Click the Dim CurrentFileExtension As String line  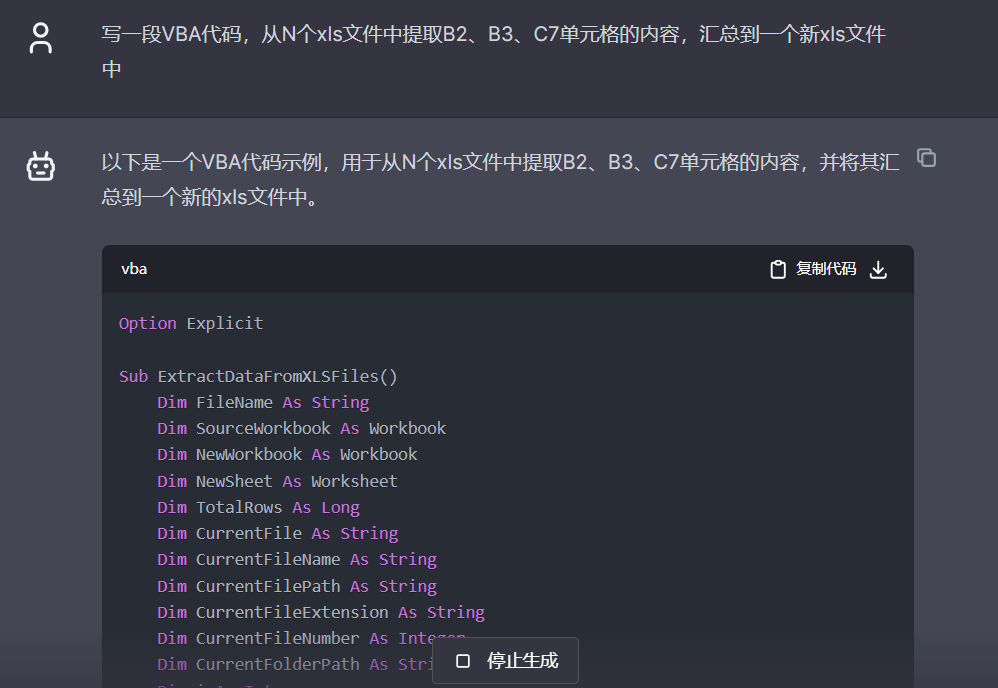pyautogui.click(x=320, y=612)
